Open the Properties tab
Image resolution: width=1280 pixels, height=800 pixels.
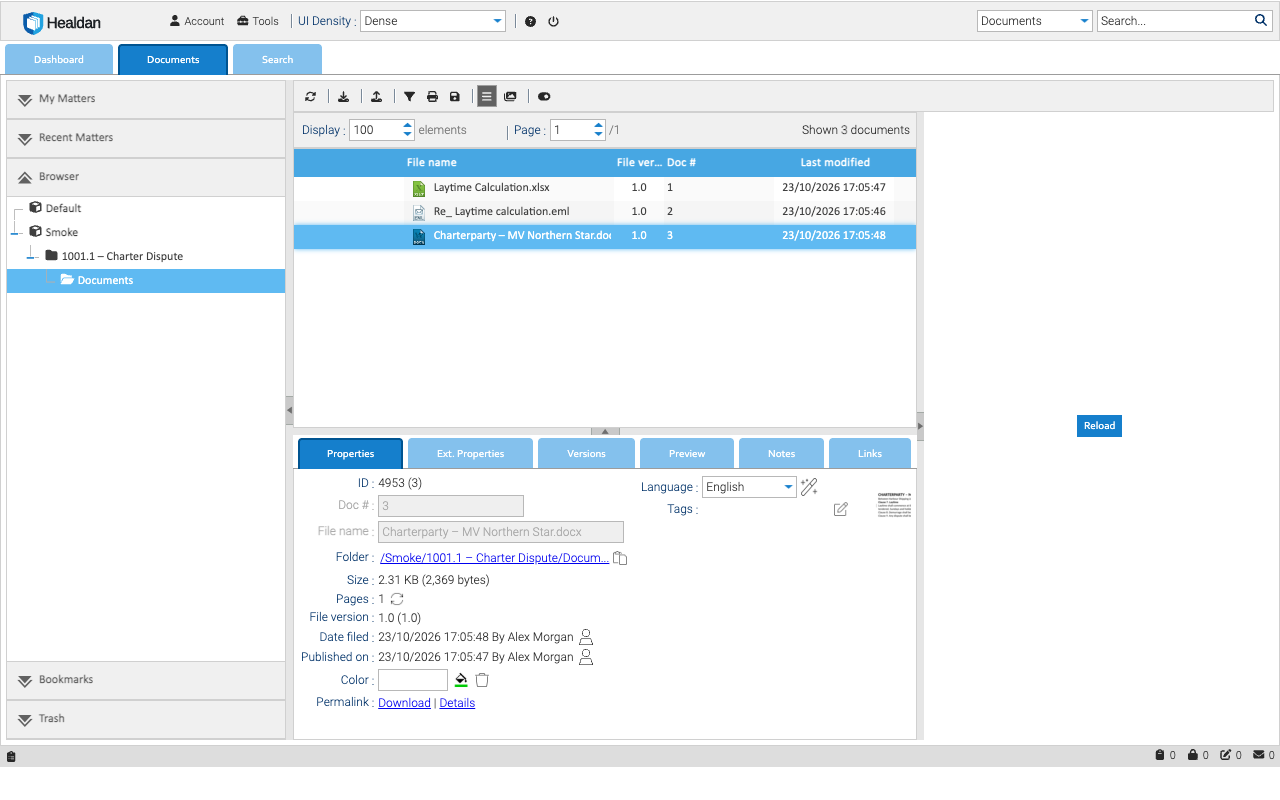click(350, 453)
